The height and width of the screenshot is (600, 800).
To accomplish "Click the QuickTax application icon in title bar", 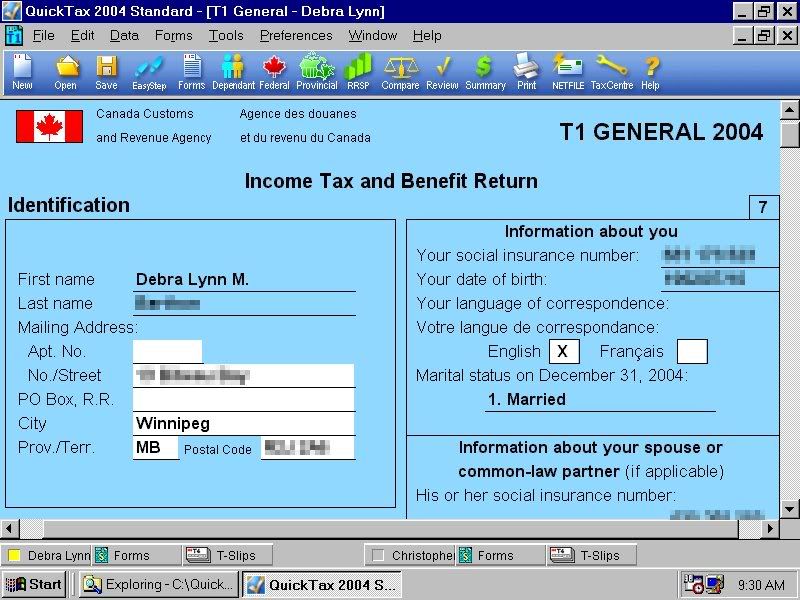I will tap(11, 11).
